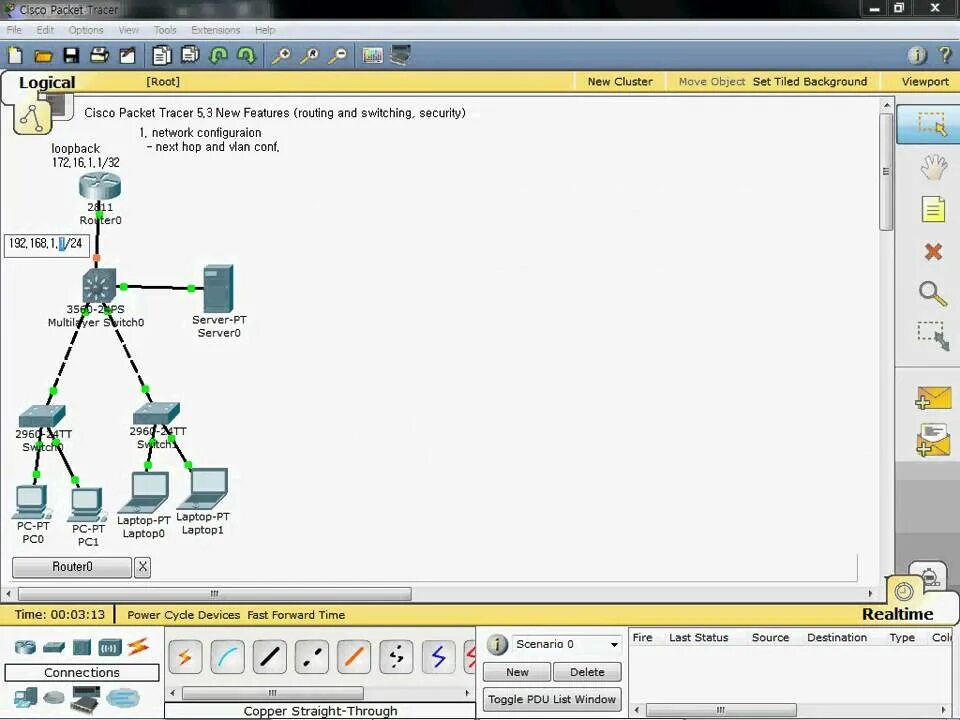Select the Routers device category icon
Image resolution: width=960 pixels, height=720 pixels.
(x=25, y=647)
